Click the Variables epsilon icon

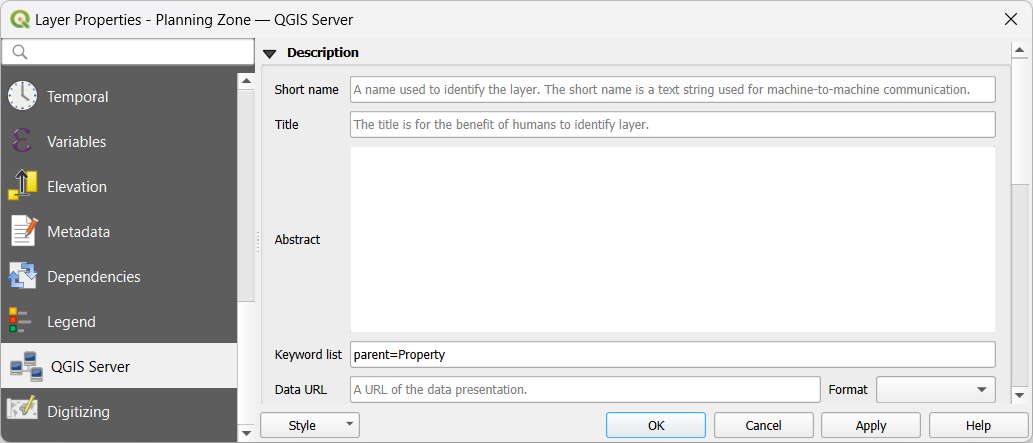click(22, 141)
